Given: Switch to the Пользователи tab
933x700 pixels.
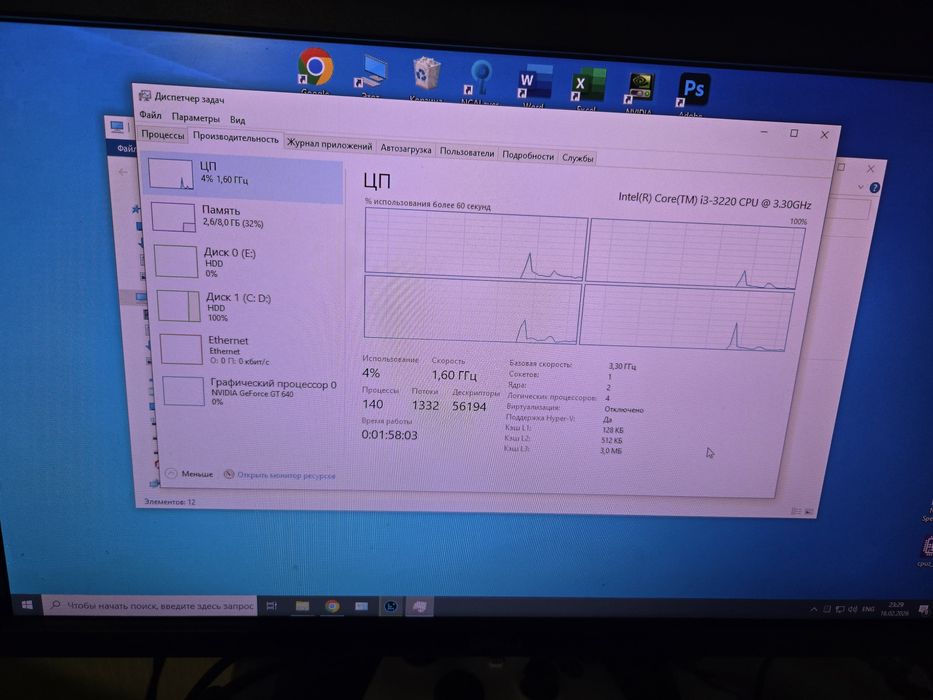Looking at the screenshot, I should pyautogui.click(x=466, y=152).
